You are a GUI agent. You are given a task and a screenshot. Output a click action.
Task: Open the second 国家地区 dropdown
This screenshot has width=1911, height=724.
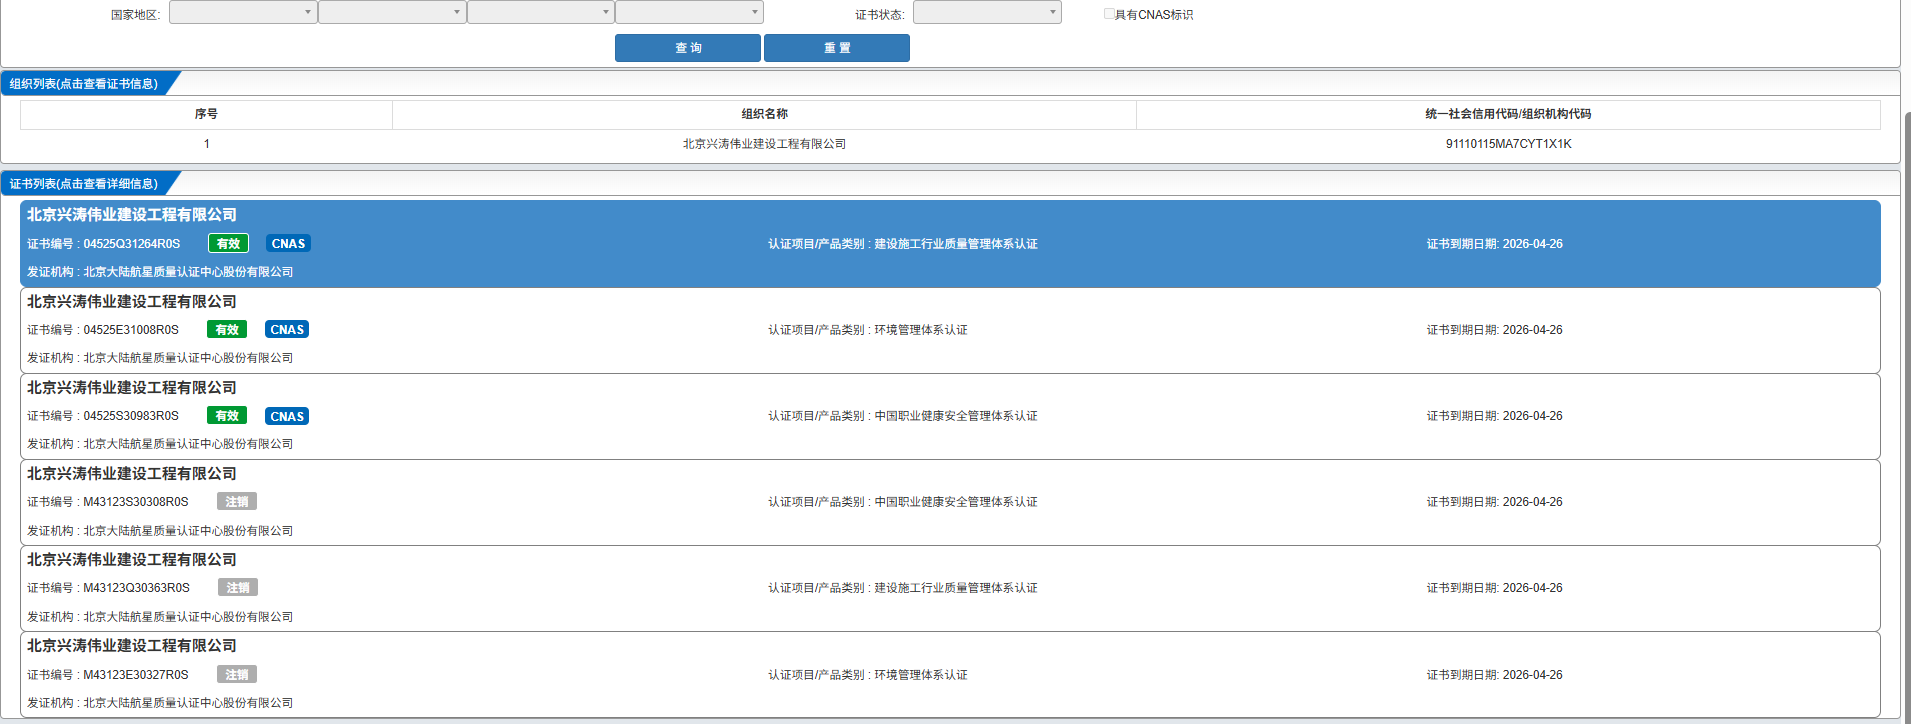pos(392,12)
